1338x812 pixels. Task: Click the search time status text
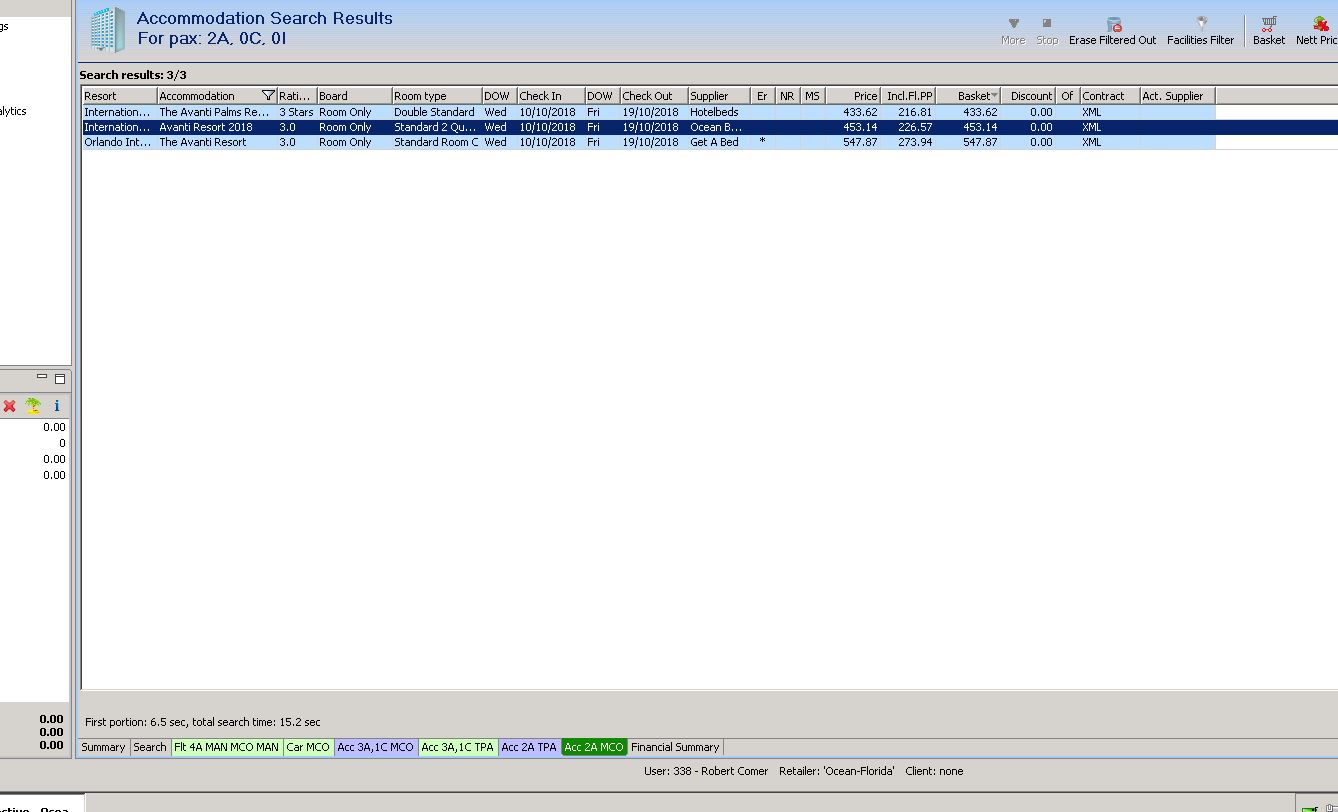click(x=203, y=722)
